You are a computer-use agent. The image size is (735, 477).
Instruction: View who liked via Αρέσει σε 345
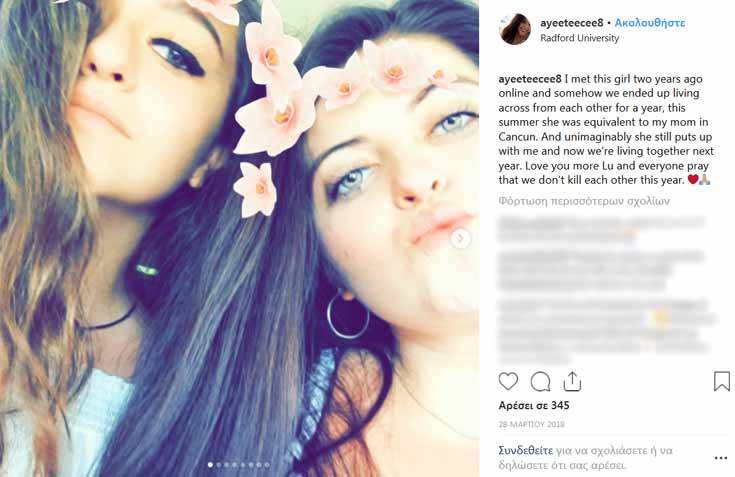[x=534, y=406]
